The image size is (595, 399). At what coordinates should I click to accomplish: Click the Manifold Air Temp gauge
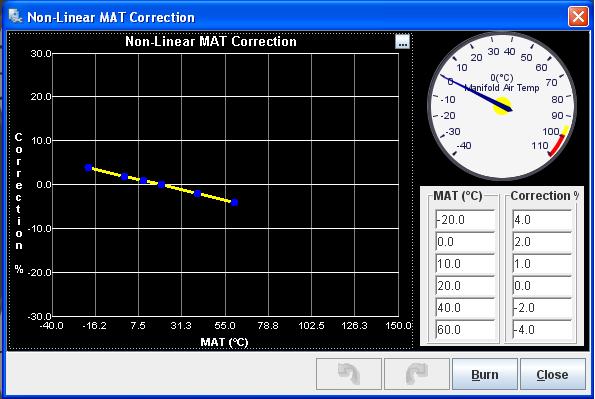502,106
